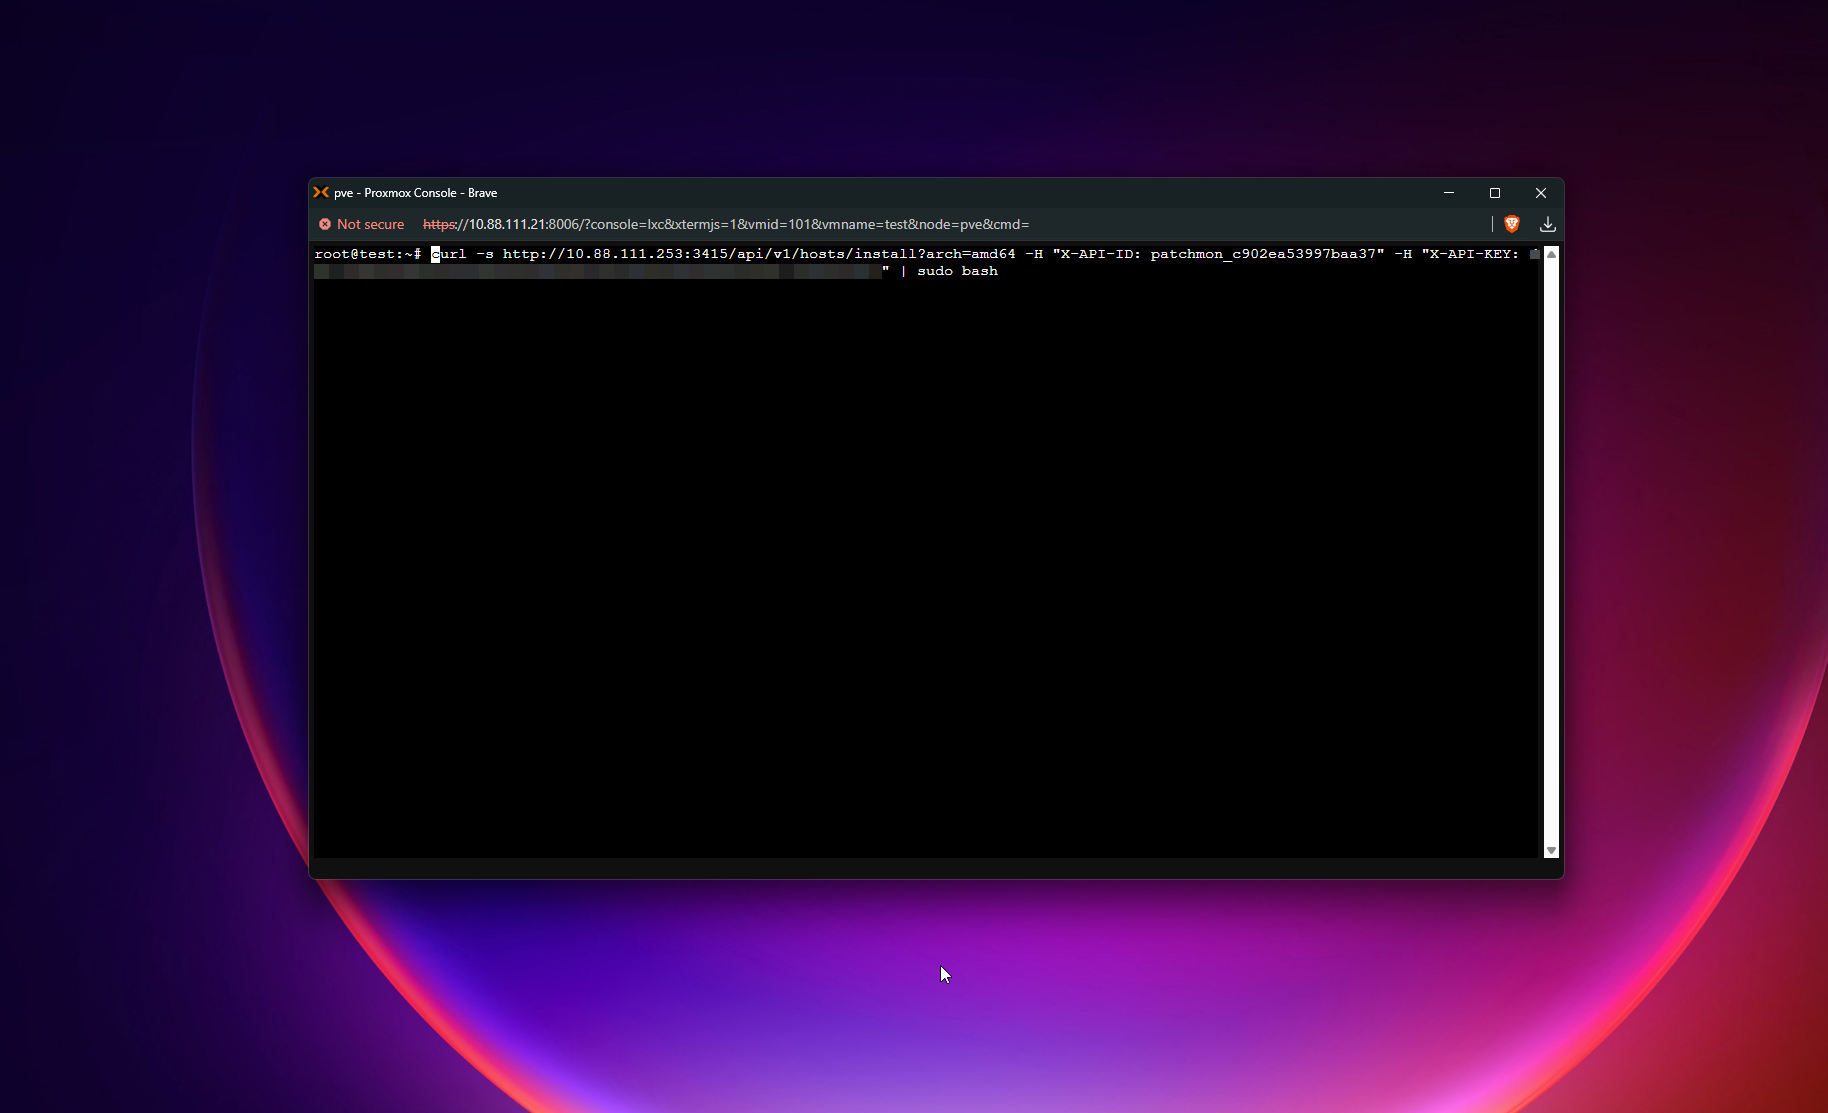The height and width of the screenshot is (1113, 1828).
Task: Click the Not secure warning badge
Action: 361,224
